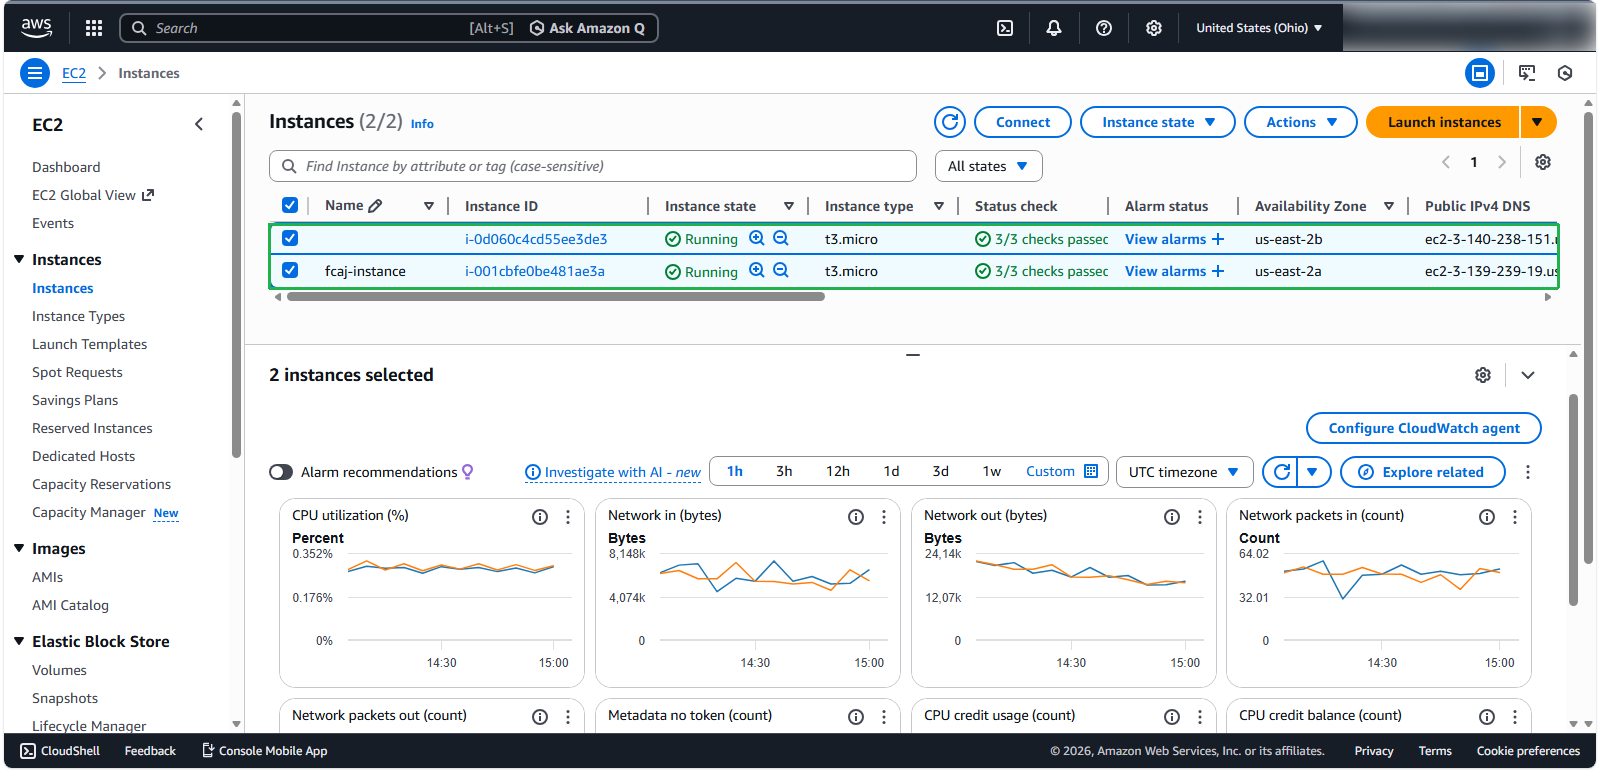The height and width of the screenshot is (772, 1600).
Task: Show info for CPU utilization chart
Action: pos(540,517)
